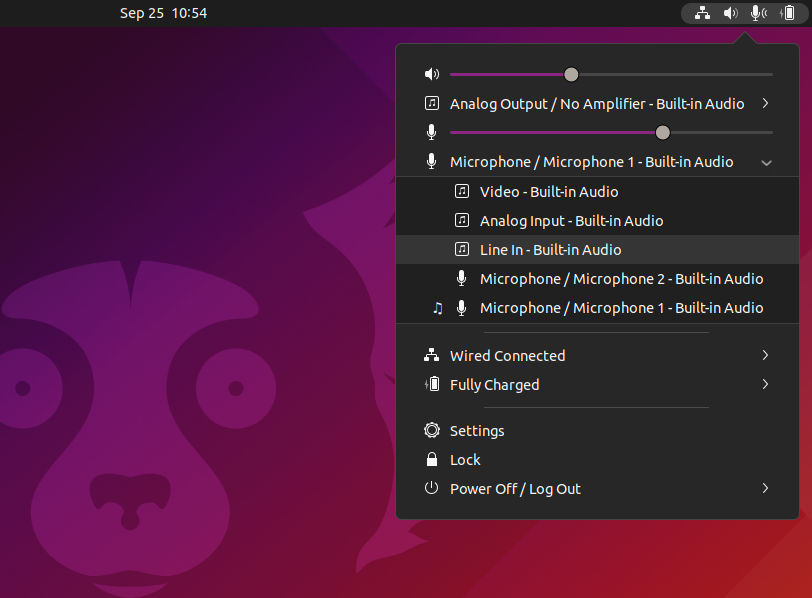Expand the Analog Output device options
The height and width of the screenshot is (598, 812).
767,103
